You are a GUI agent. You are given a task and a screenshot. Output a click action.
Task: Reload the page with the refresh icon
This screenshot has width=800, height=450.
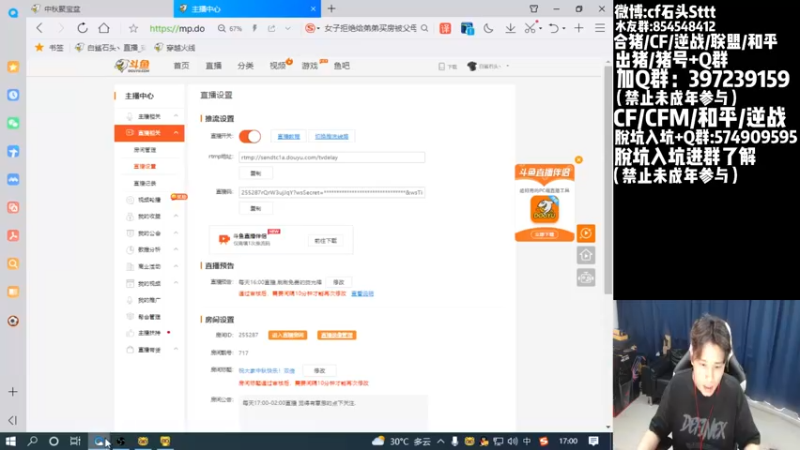point(82,28)
